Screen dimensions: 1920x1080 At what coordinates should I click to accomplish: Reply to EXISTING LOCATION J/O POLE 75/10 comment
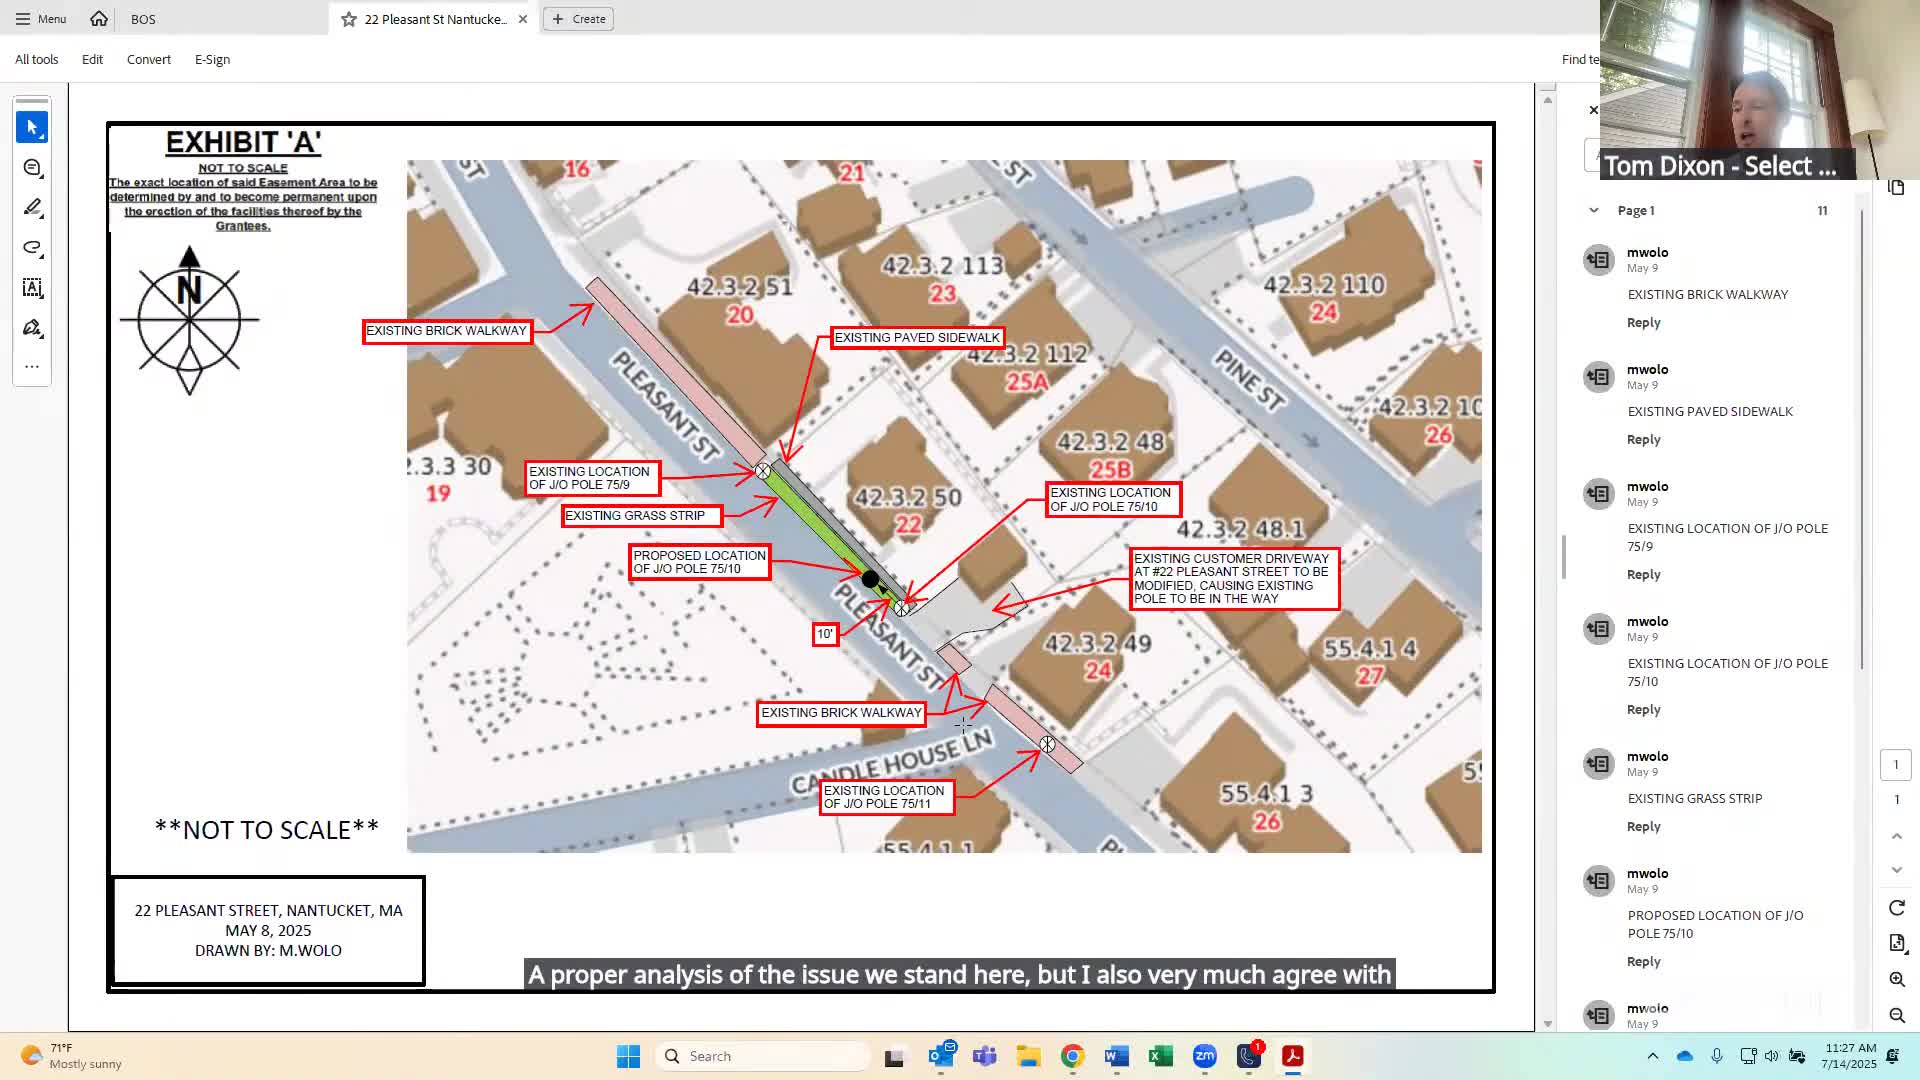pos(1643,709)
